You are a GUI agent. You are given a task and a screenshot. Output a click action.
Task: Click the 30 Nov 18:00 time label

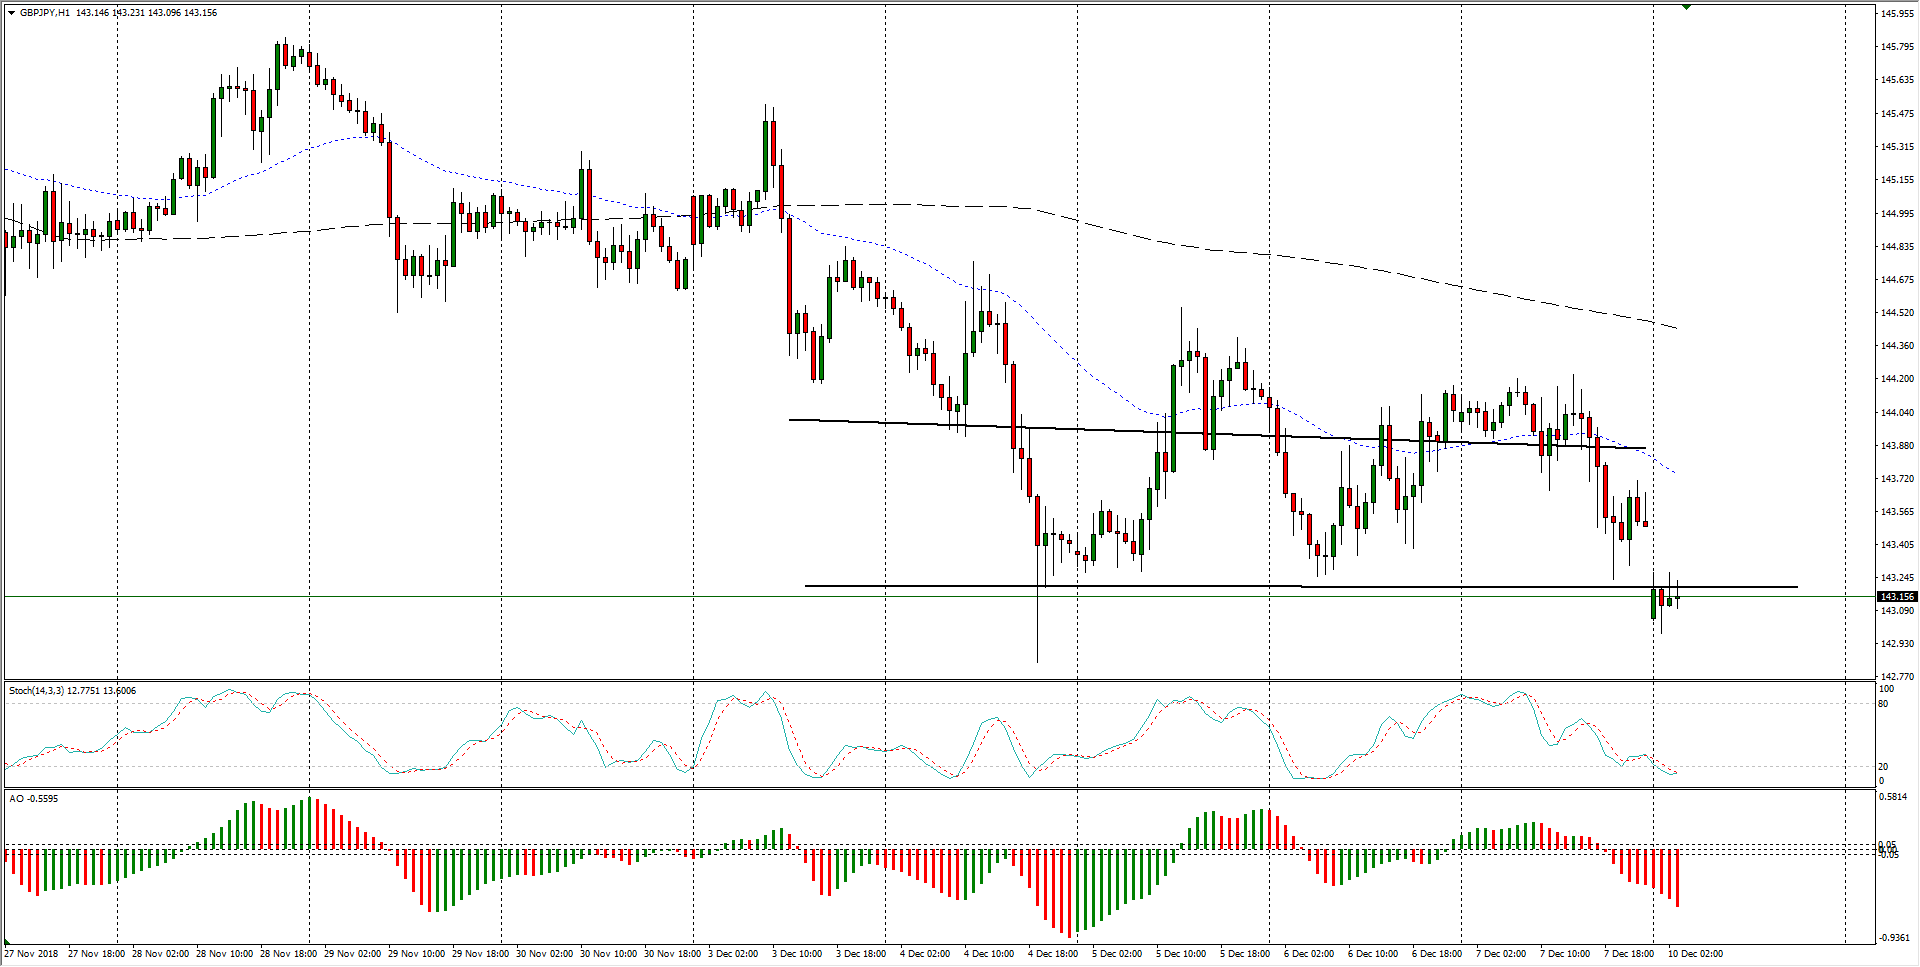[x=671, y=954]
